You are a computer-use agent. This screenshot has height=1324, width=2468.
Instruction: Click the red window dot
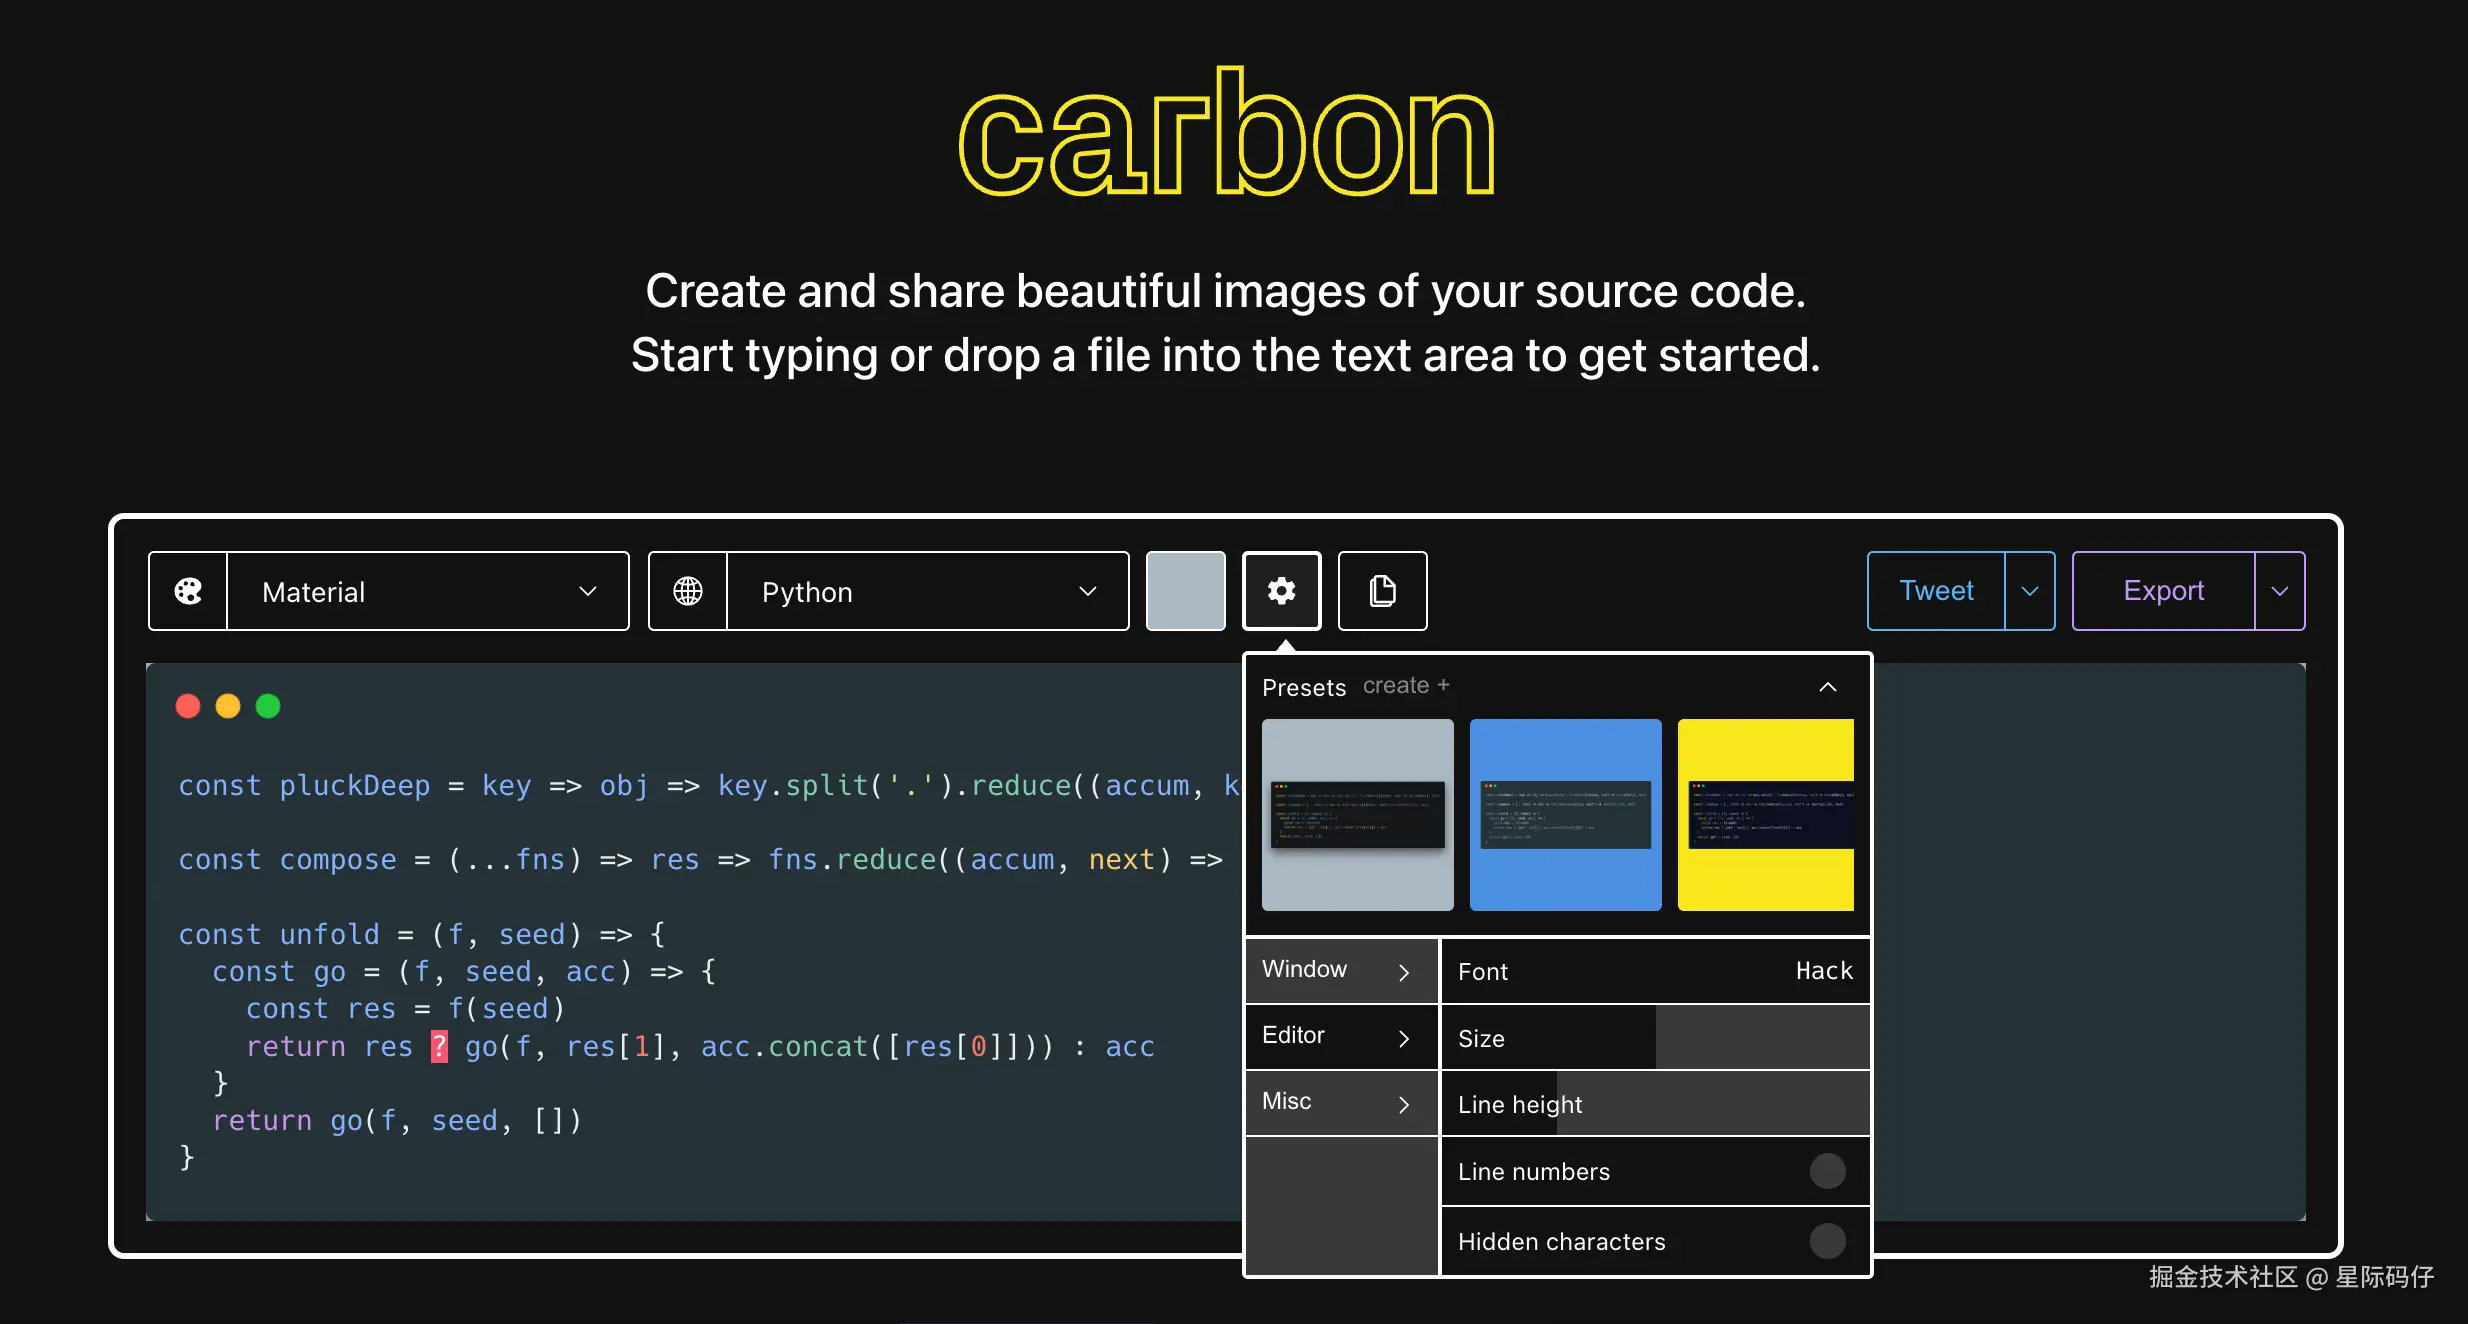click(x=188, y=706)
